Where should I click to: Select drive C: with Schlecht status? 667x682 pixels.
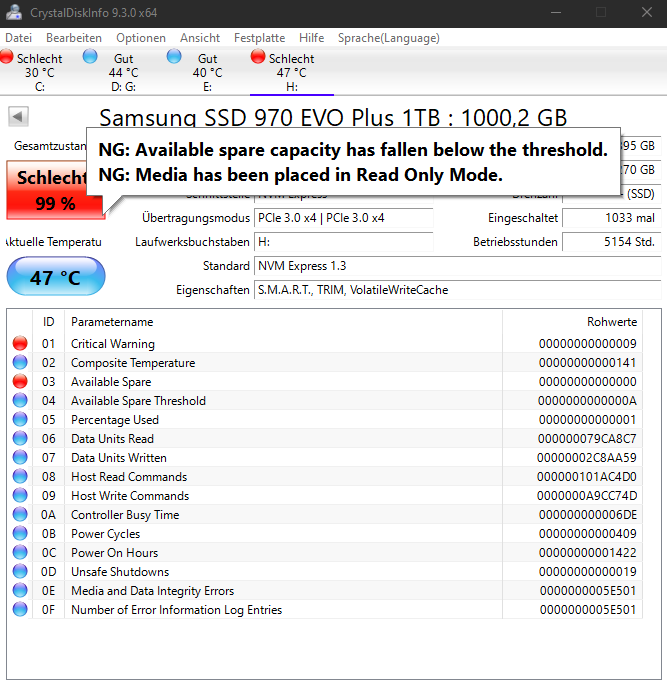pyautogui.click(x=40, y=72)
